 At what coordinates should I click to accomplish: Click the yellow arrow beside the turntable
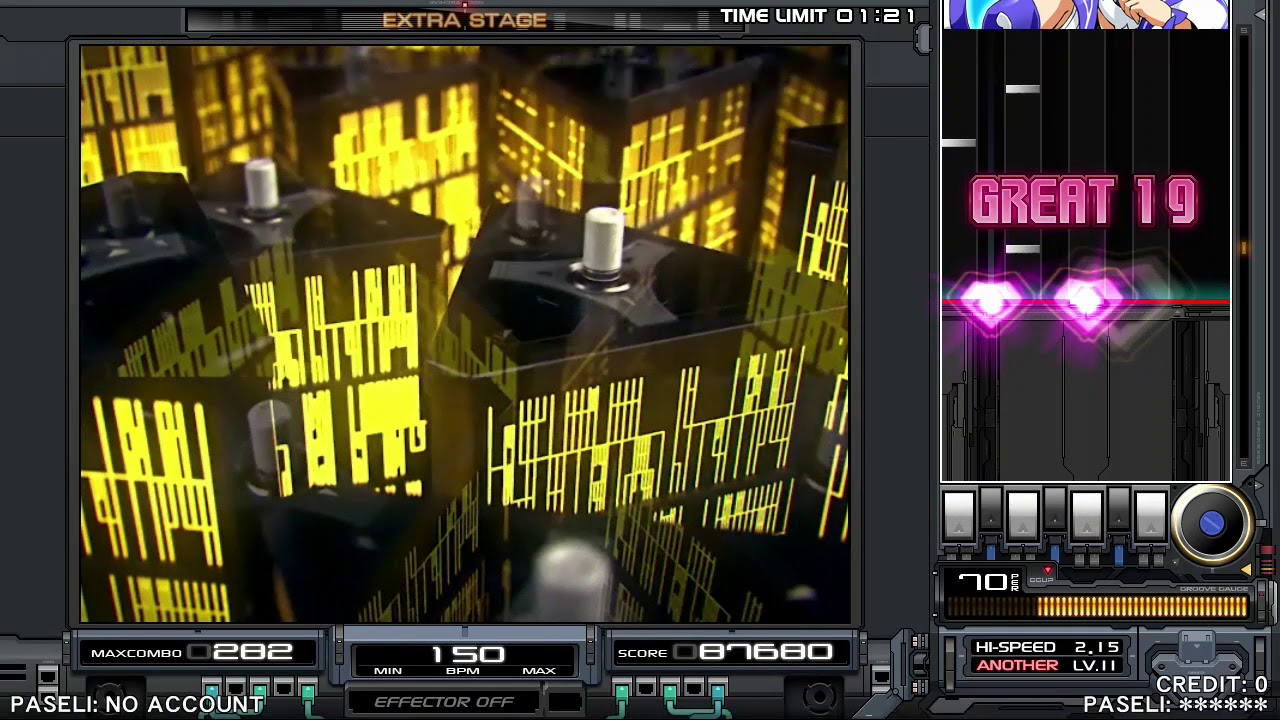(x=1246, y=569)
